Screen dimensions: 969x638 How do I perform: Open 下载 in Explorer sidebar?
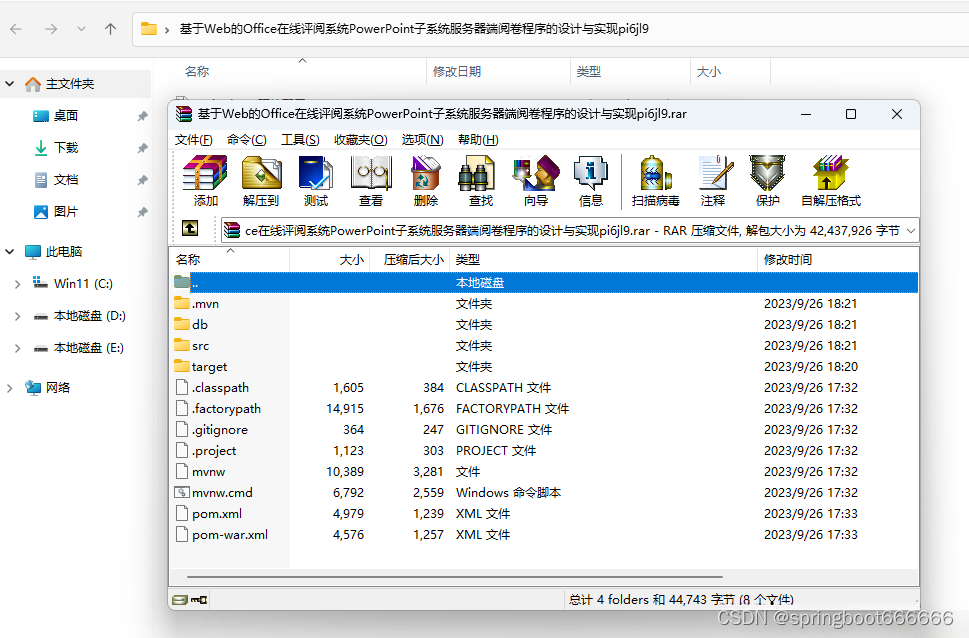pos(66,148)
